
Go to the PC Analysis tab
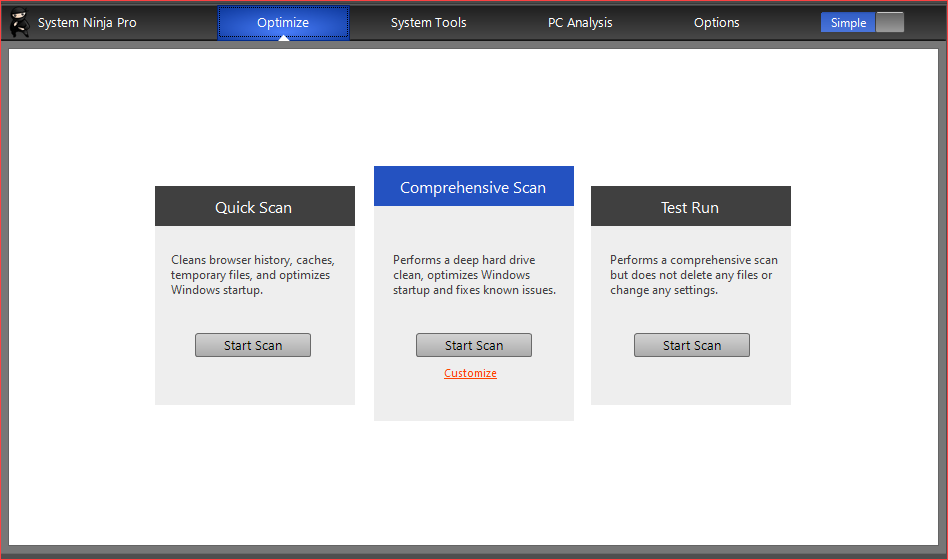[580, 23]
